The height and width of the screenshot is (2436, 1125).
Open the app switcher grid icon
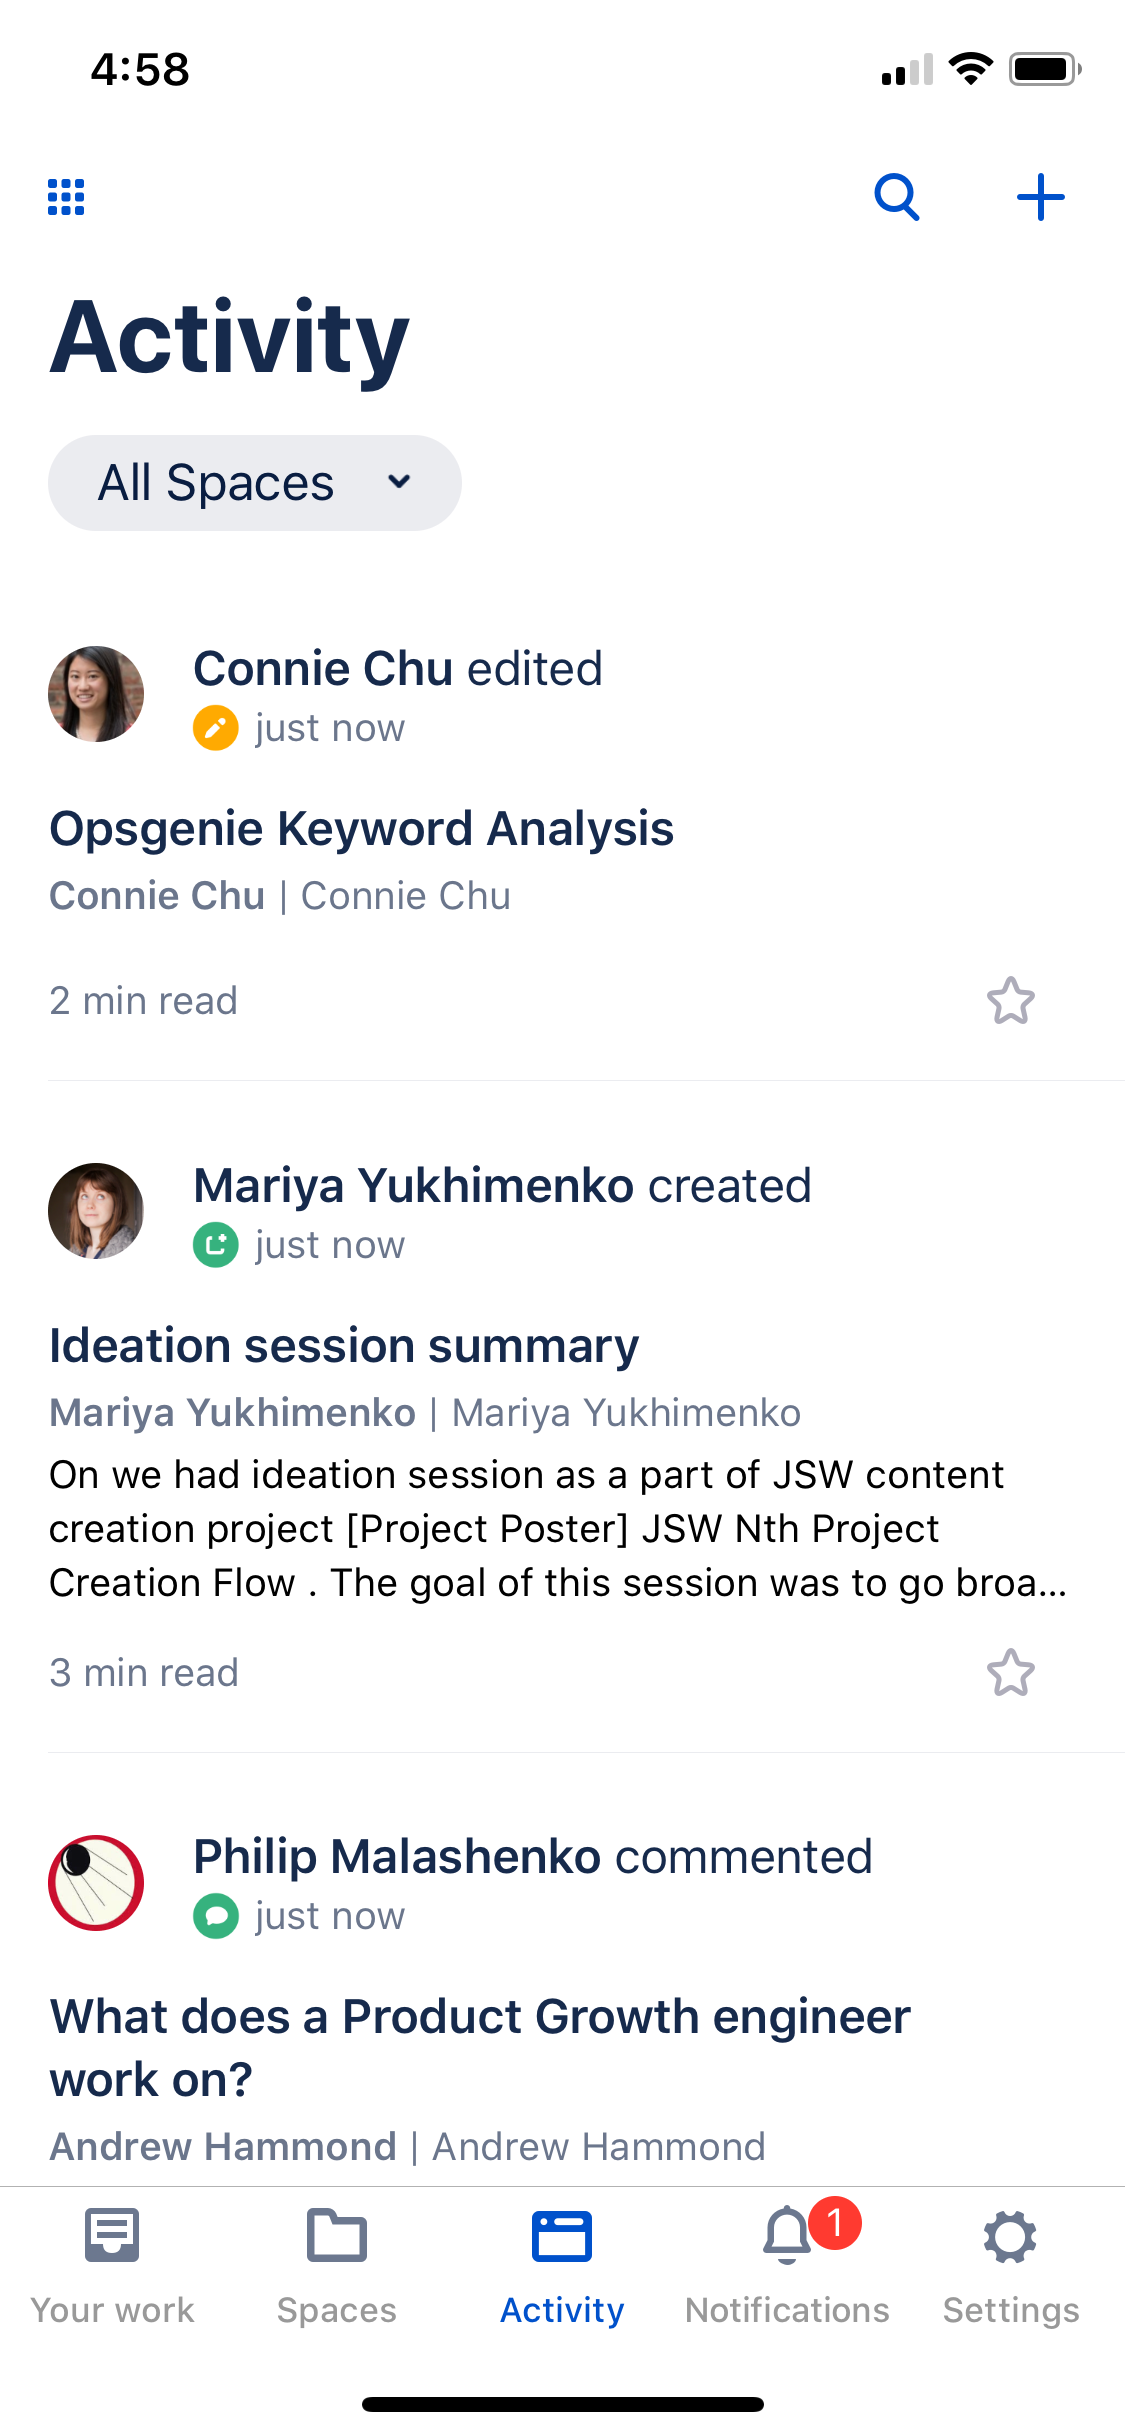point(66,197)
